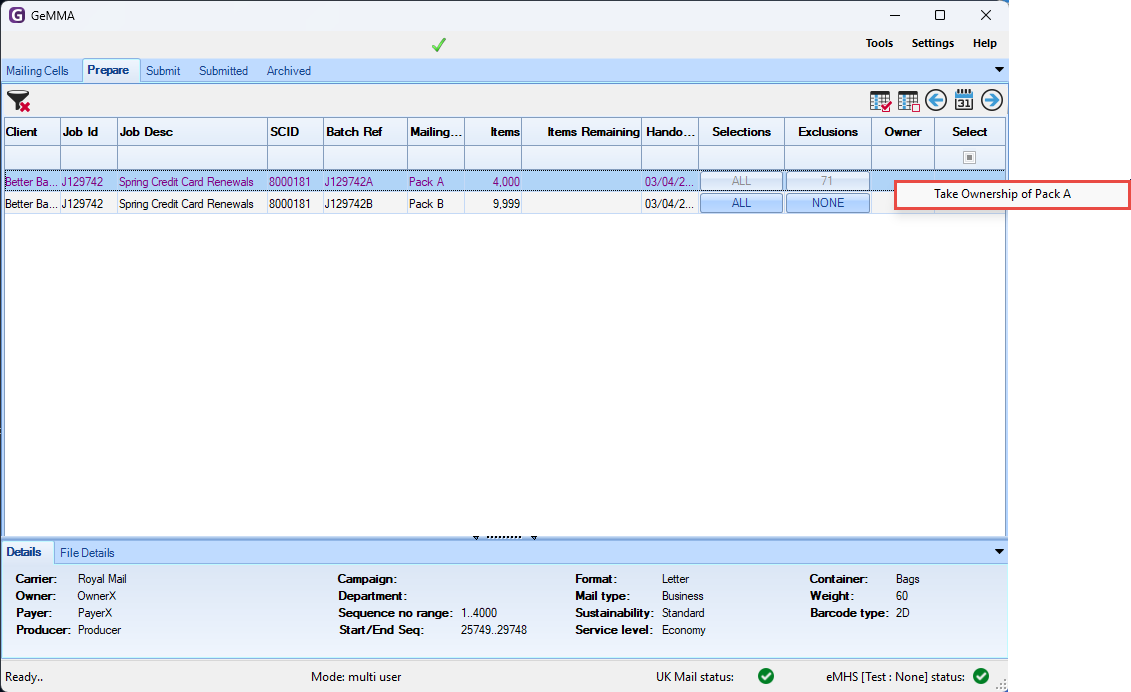Select batch J129742A cell

(x=365, y=182)
